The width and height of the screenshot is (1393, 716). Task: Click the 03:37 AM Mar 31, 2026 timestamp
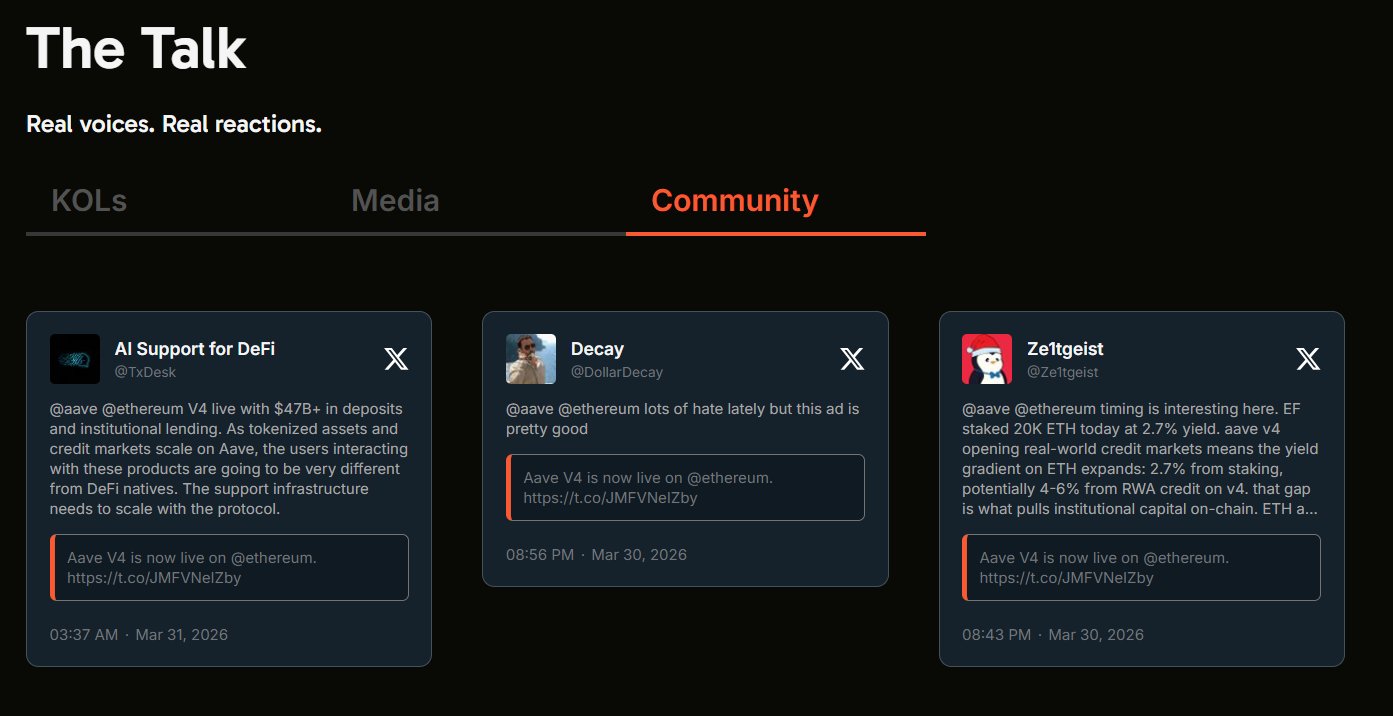pos(139,635)
